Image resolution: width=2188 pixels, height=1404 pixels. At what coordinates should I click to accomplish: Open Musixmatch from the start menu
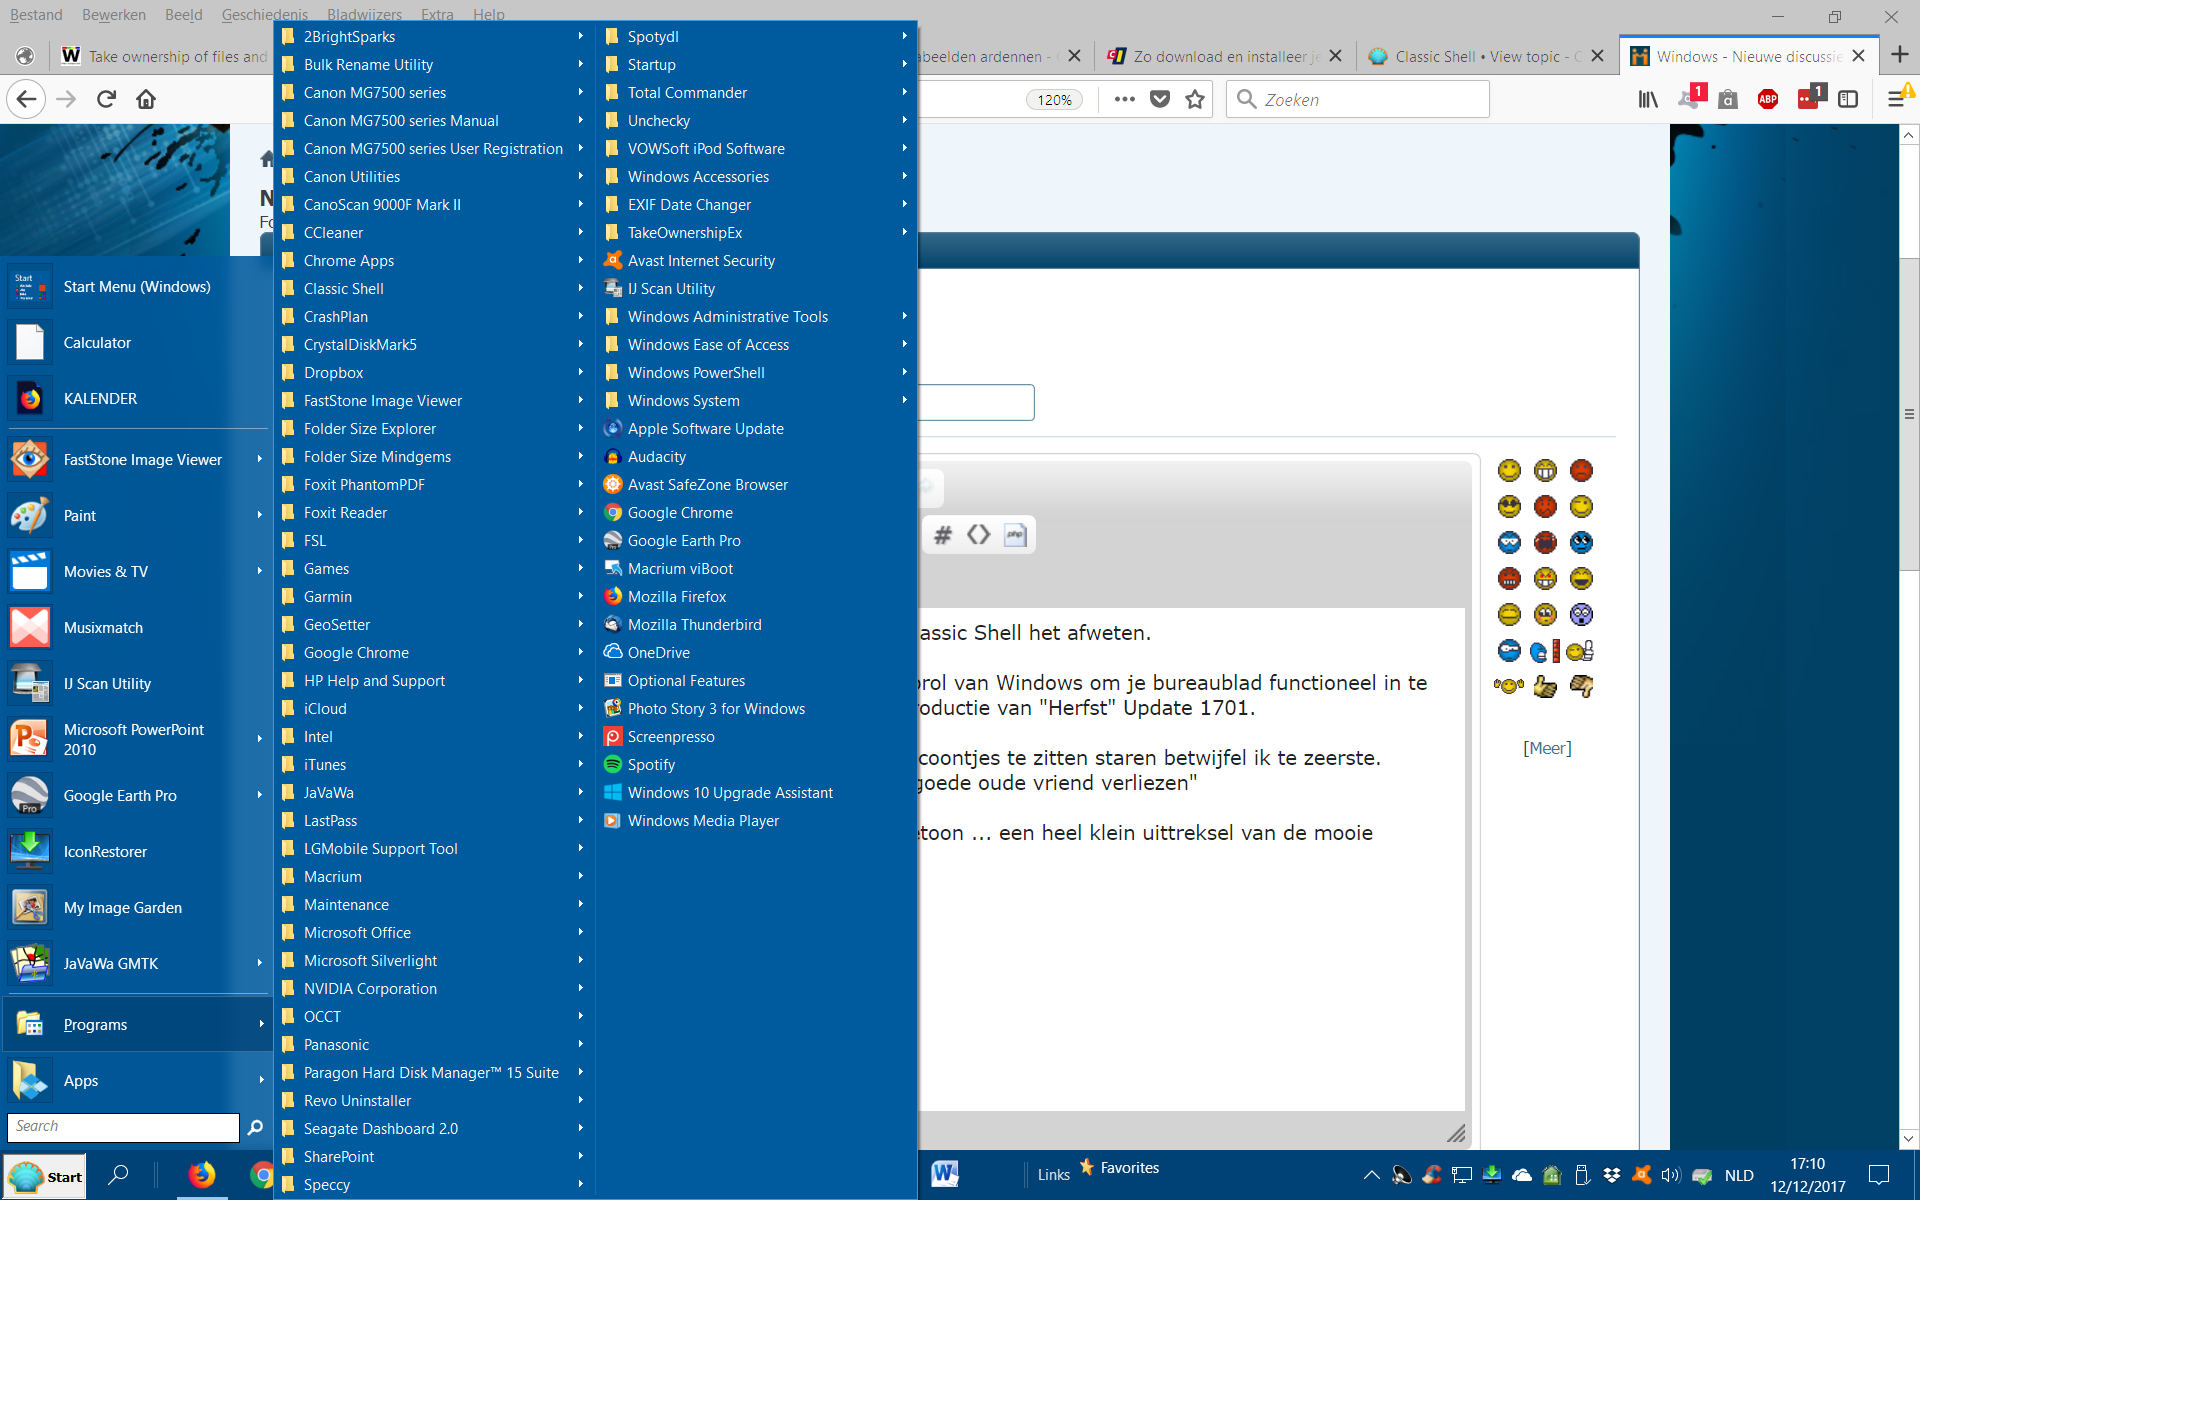[x=137, y=628]
